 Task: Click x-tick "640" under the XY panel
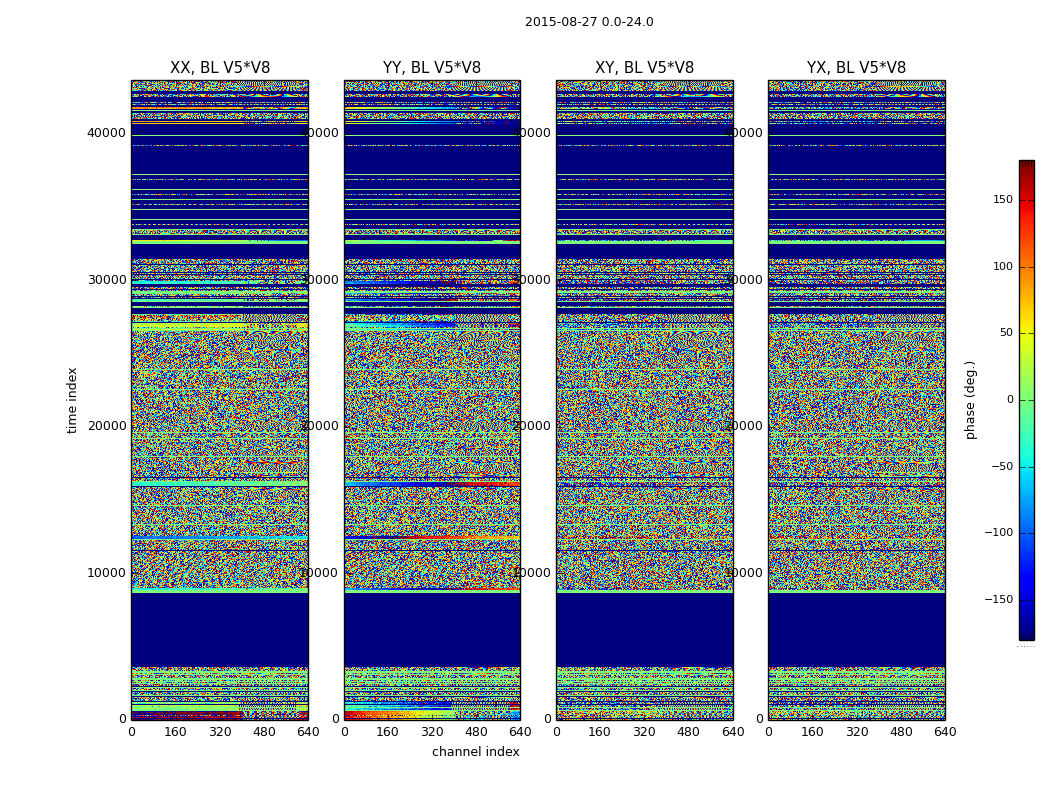733,732
